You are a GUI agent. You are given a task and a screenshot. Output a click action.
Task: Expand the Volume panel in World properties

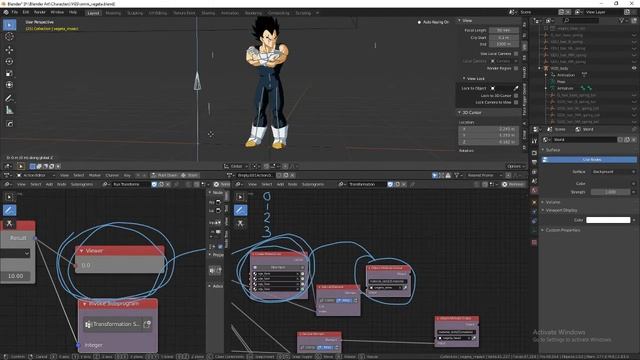(x=543, y=202)
